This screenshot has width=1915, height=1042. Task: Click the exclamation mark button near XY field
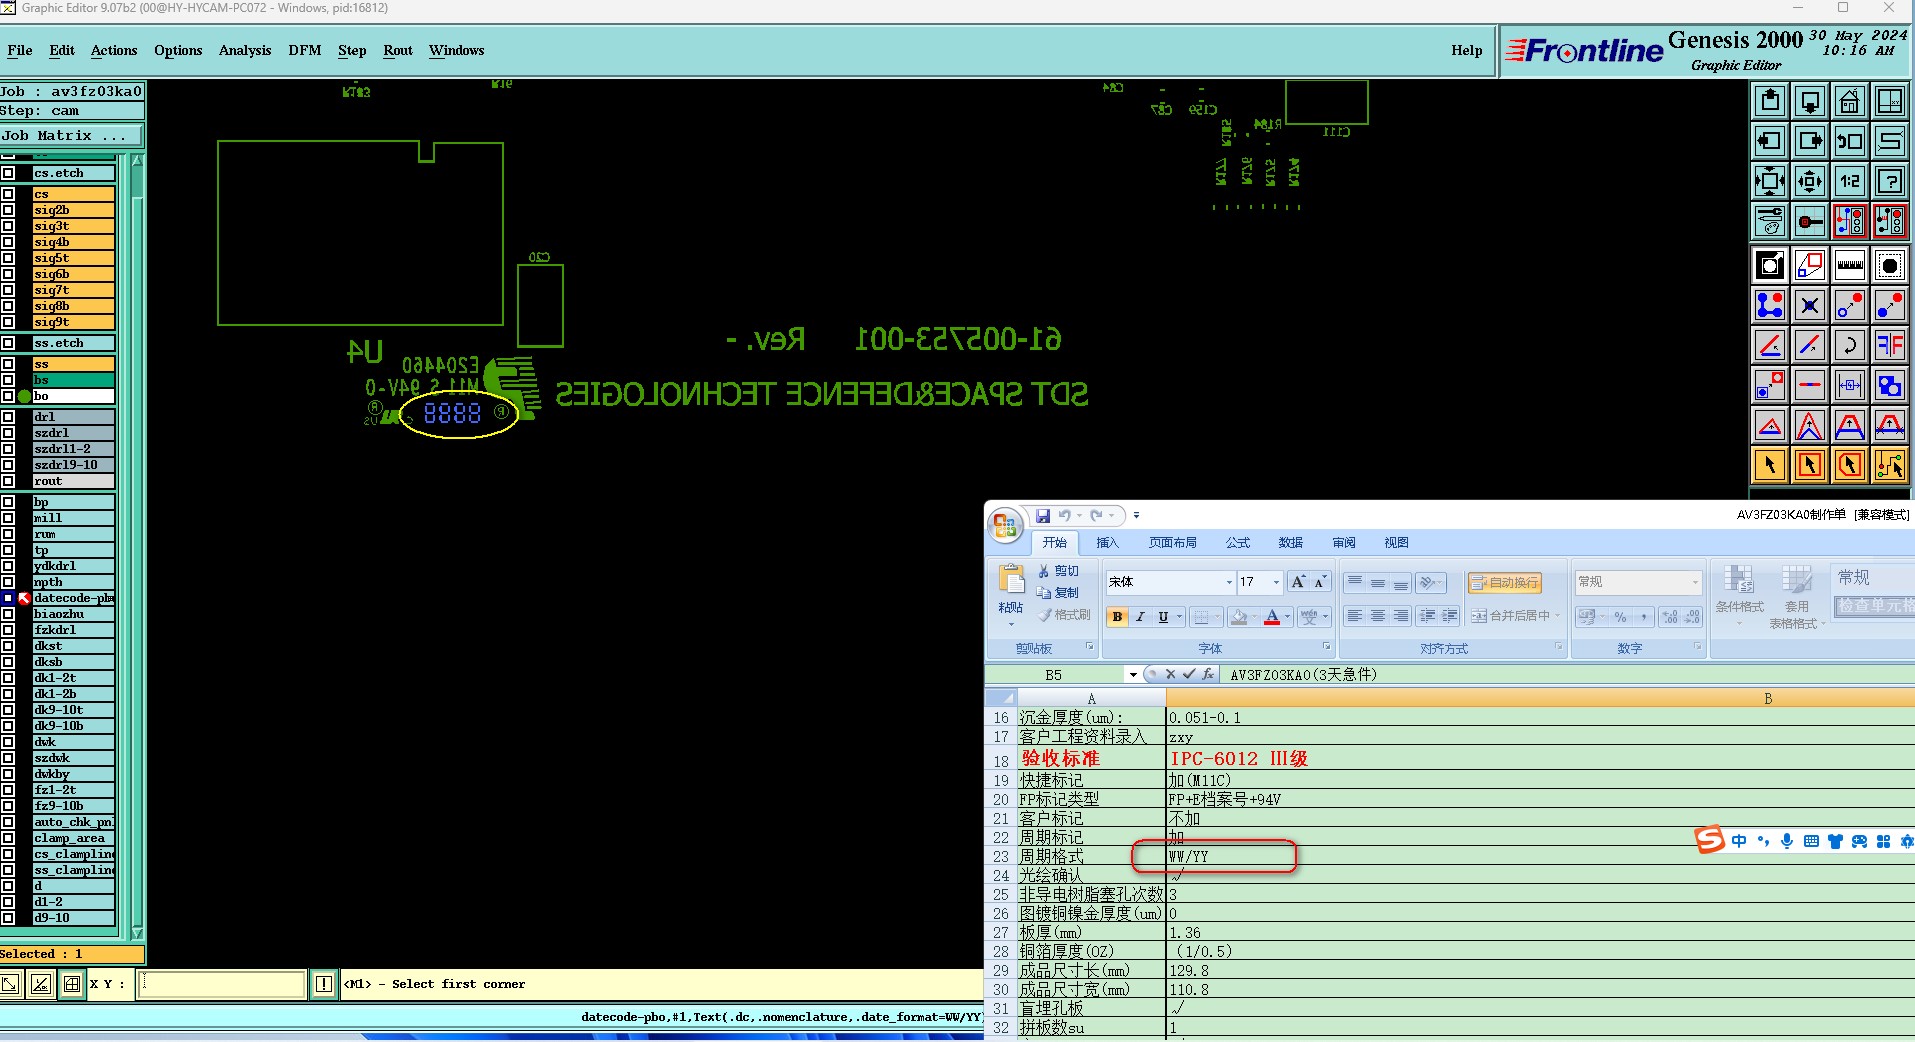pyautogui.click(x=324, y=984)
